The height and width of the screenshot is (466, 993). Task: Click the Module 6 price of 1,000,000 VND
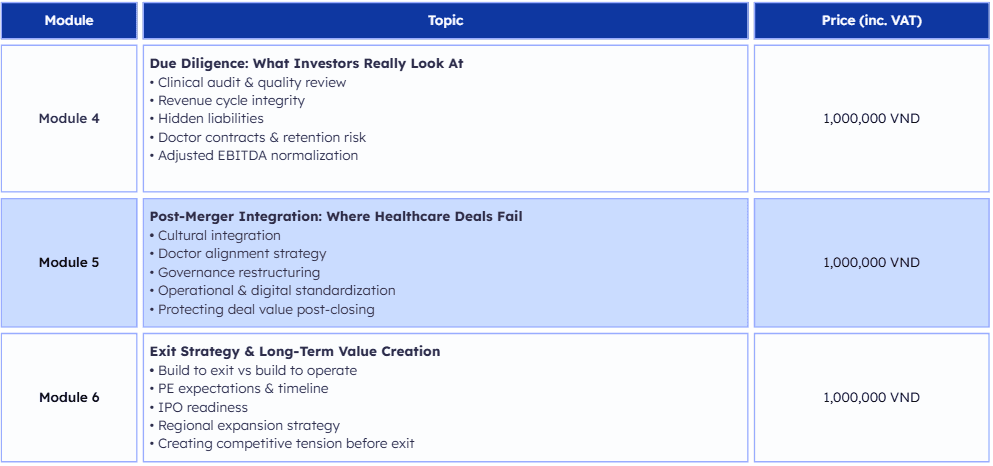coord(871,397)
